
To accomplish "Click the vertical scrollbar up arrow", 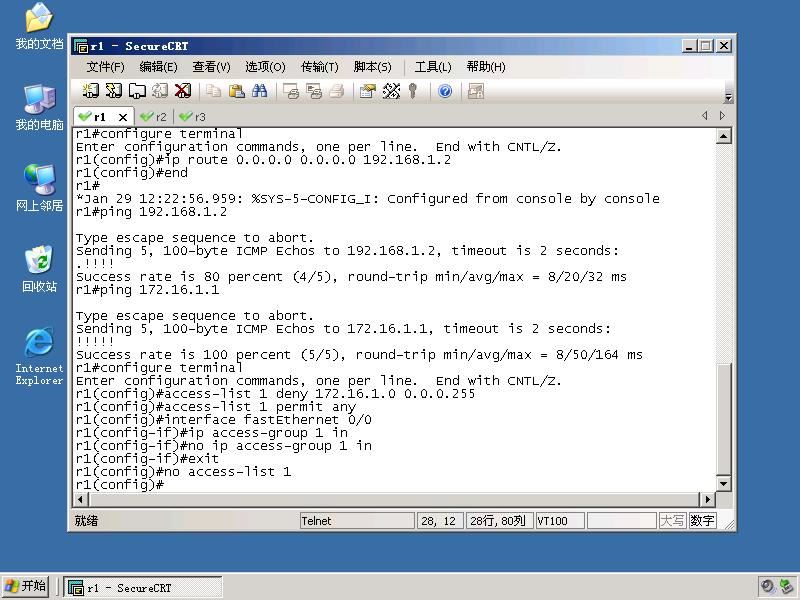I will click(x=724, y=136).
